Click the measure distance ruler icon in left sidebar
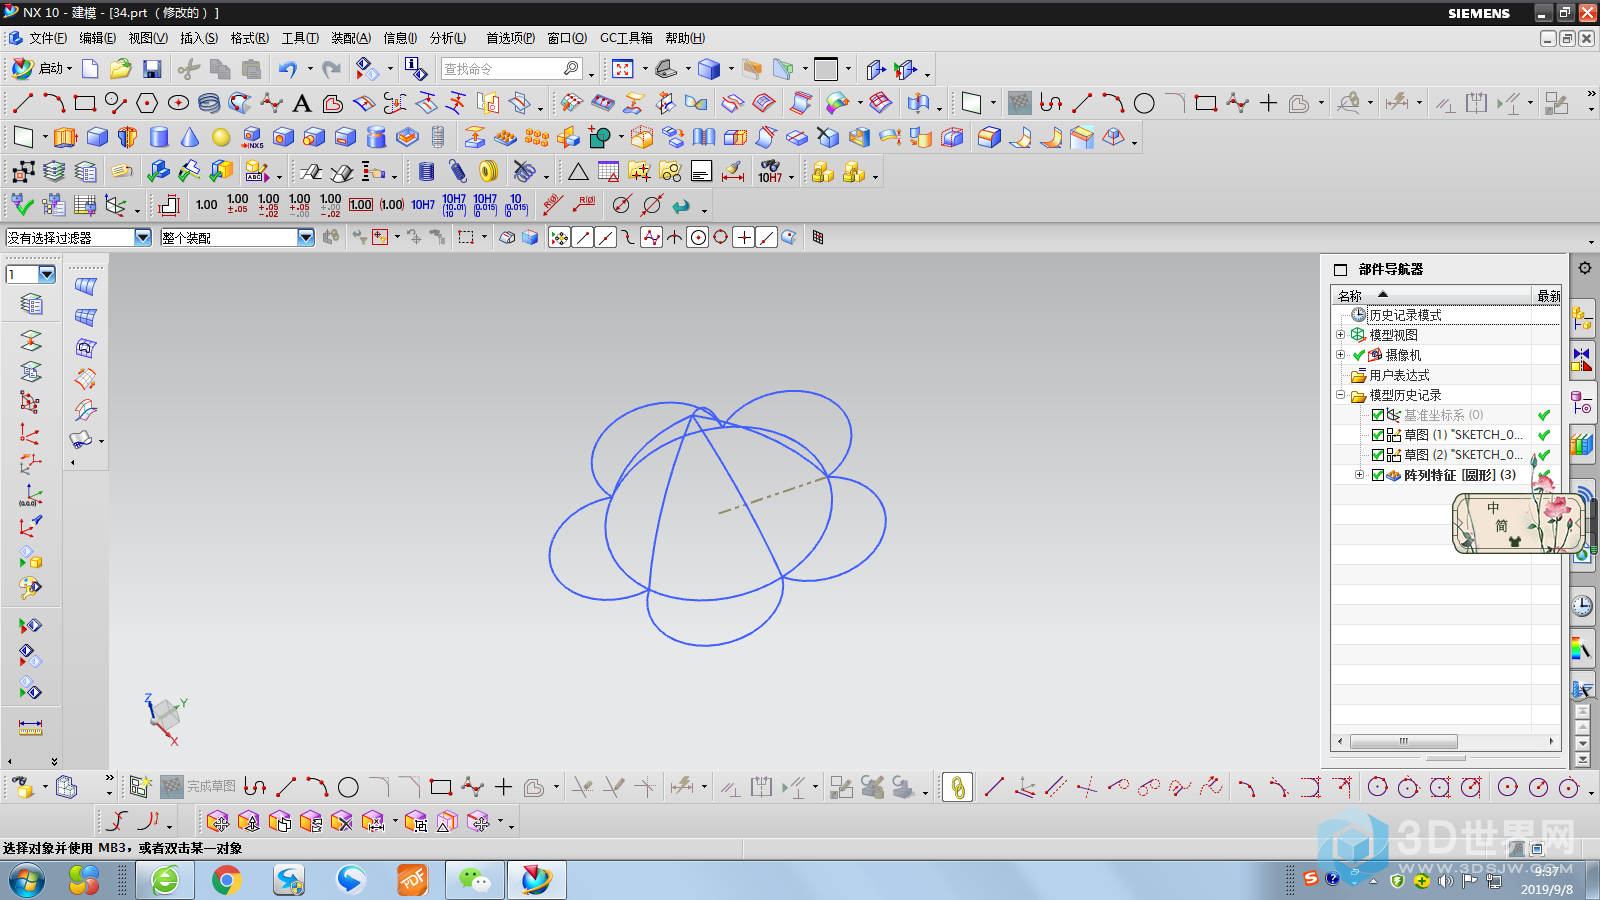Viewport: 1600px width, 900px height. tap(31, 727)
